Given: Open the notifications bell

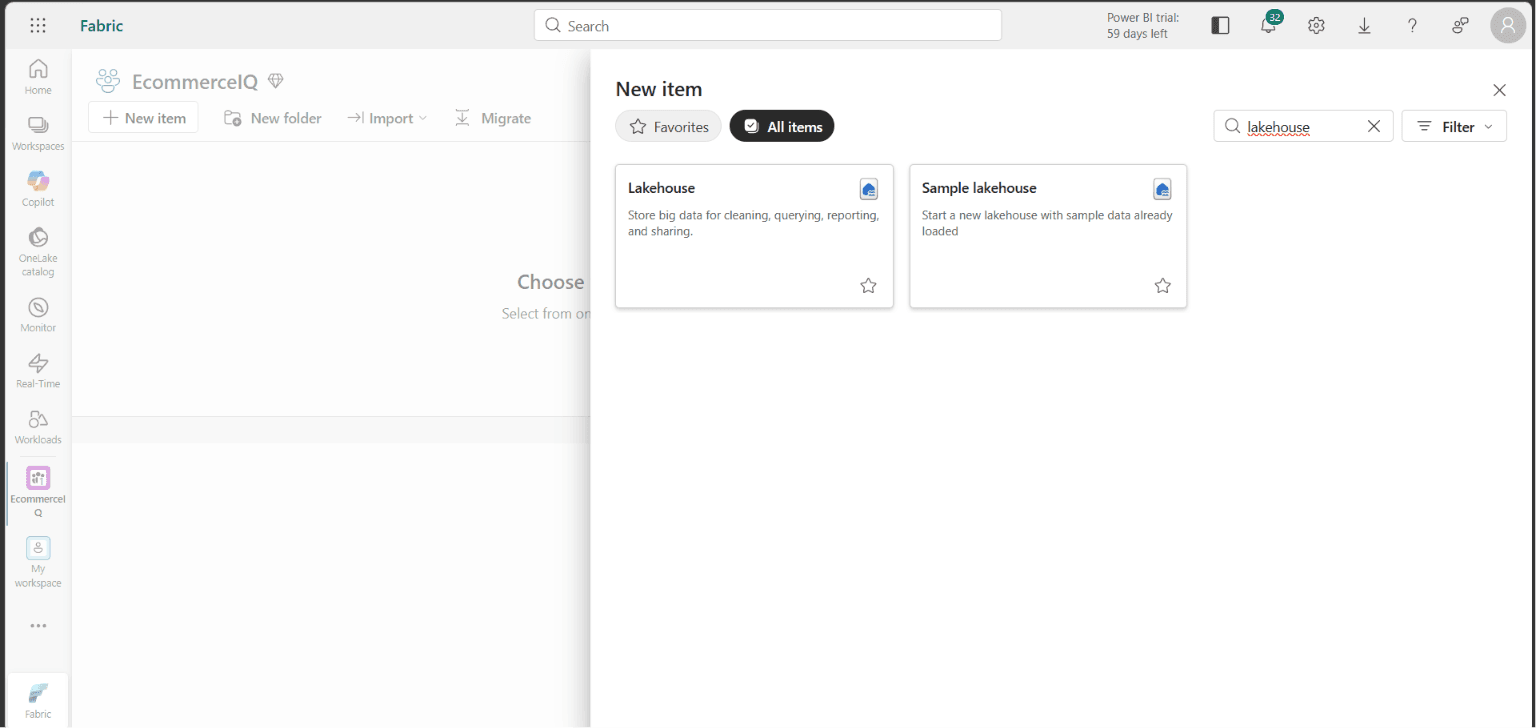Looking at the screenshot, I should pos(1269,25).
